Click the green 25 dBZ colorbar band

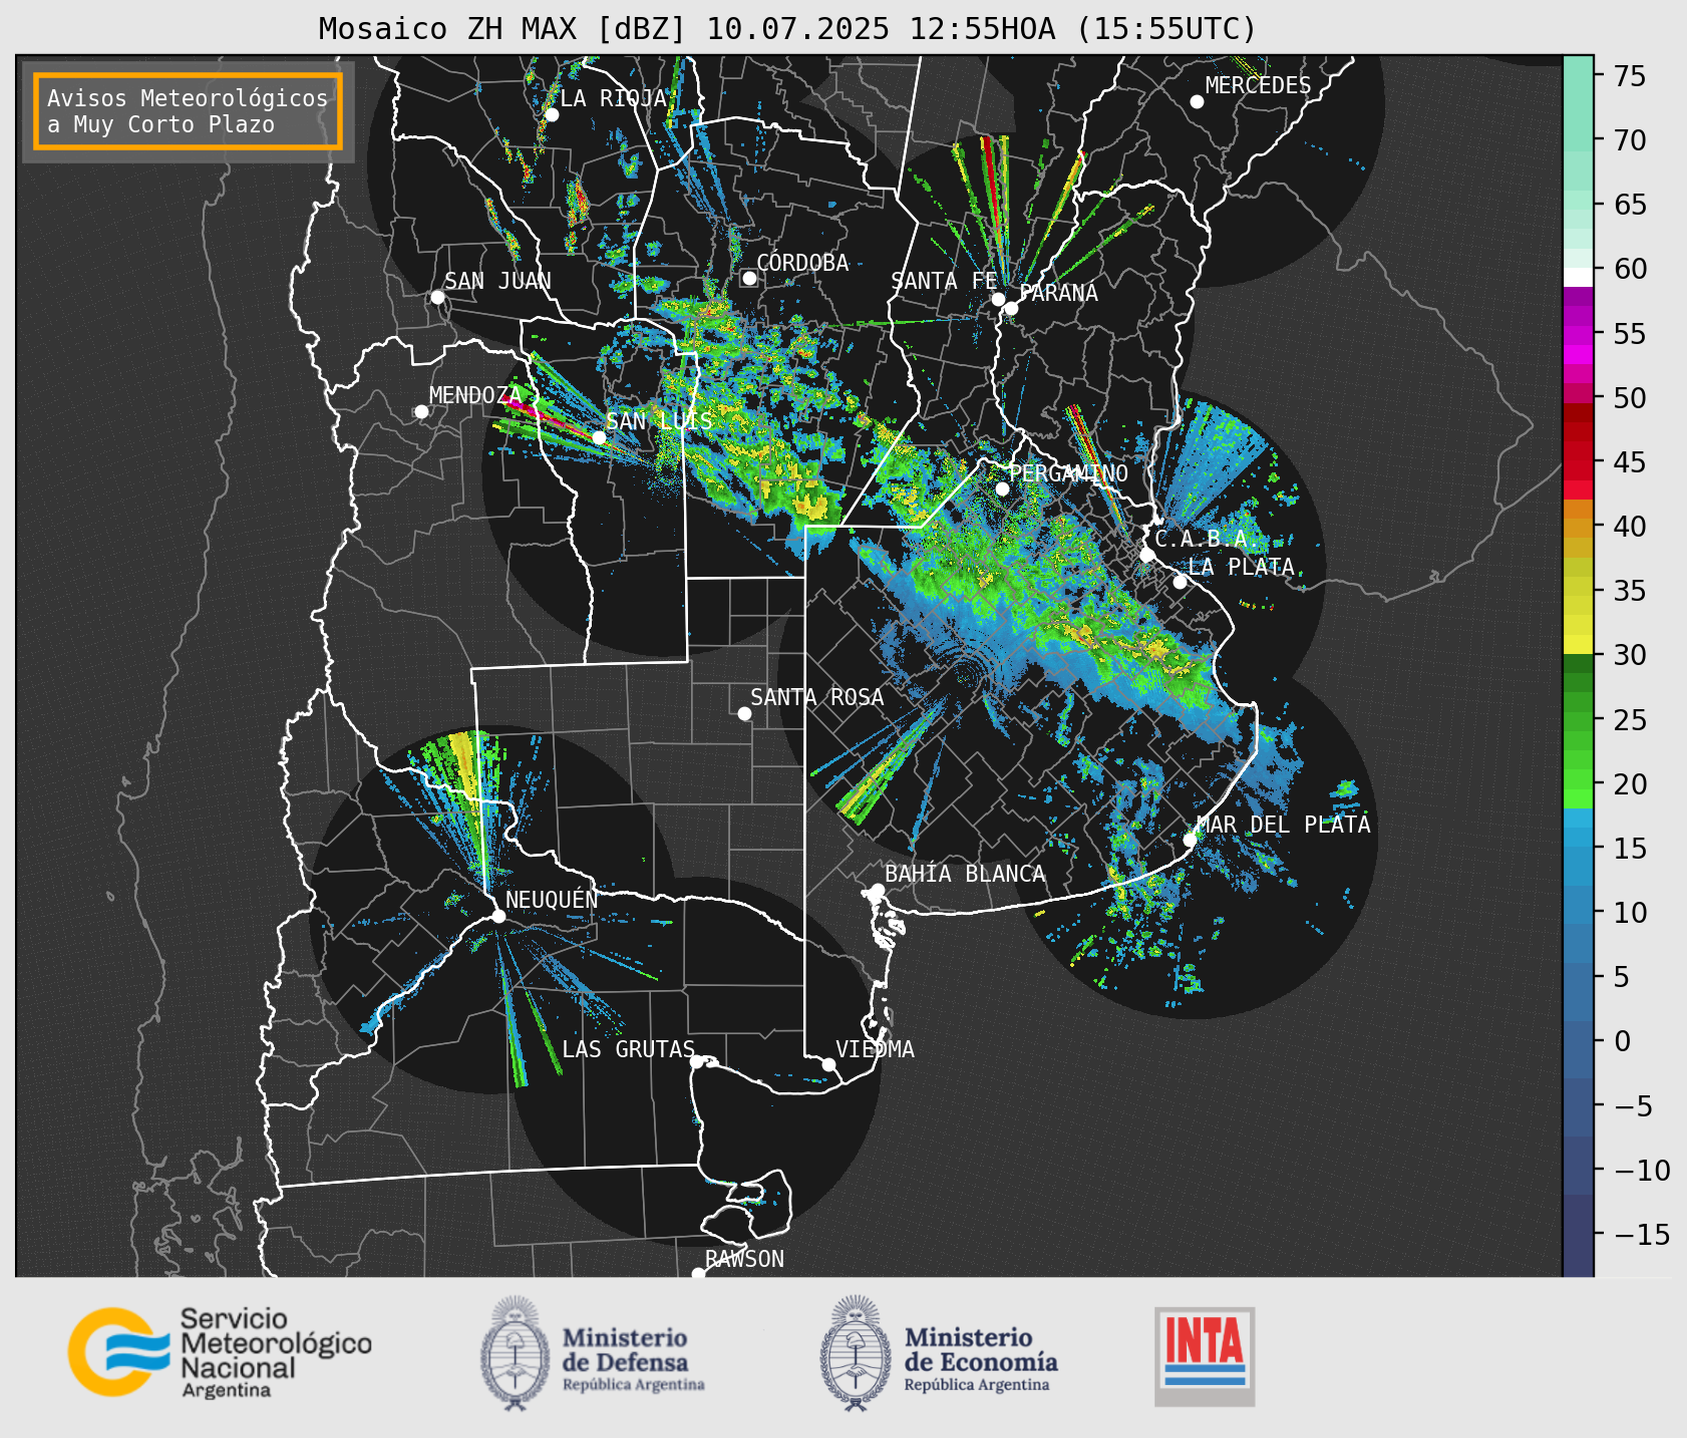(1578, 719)
